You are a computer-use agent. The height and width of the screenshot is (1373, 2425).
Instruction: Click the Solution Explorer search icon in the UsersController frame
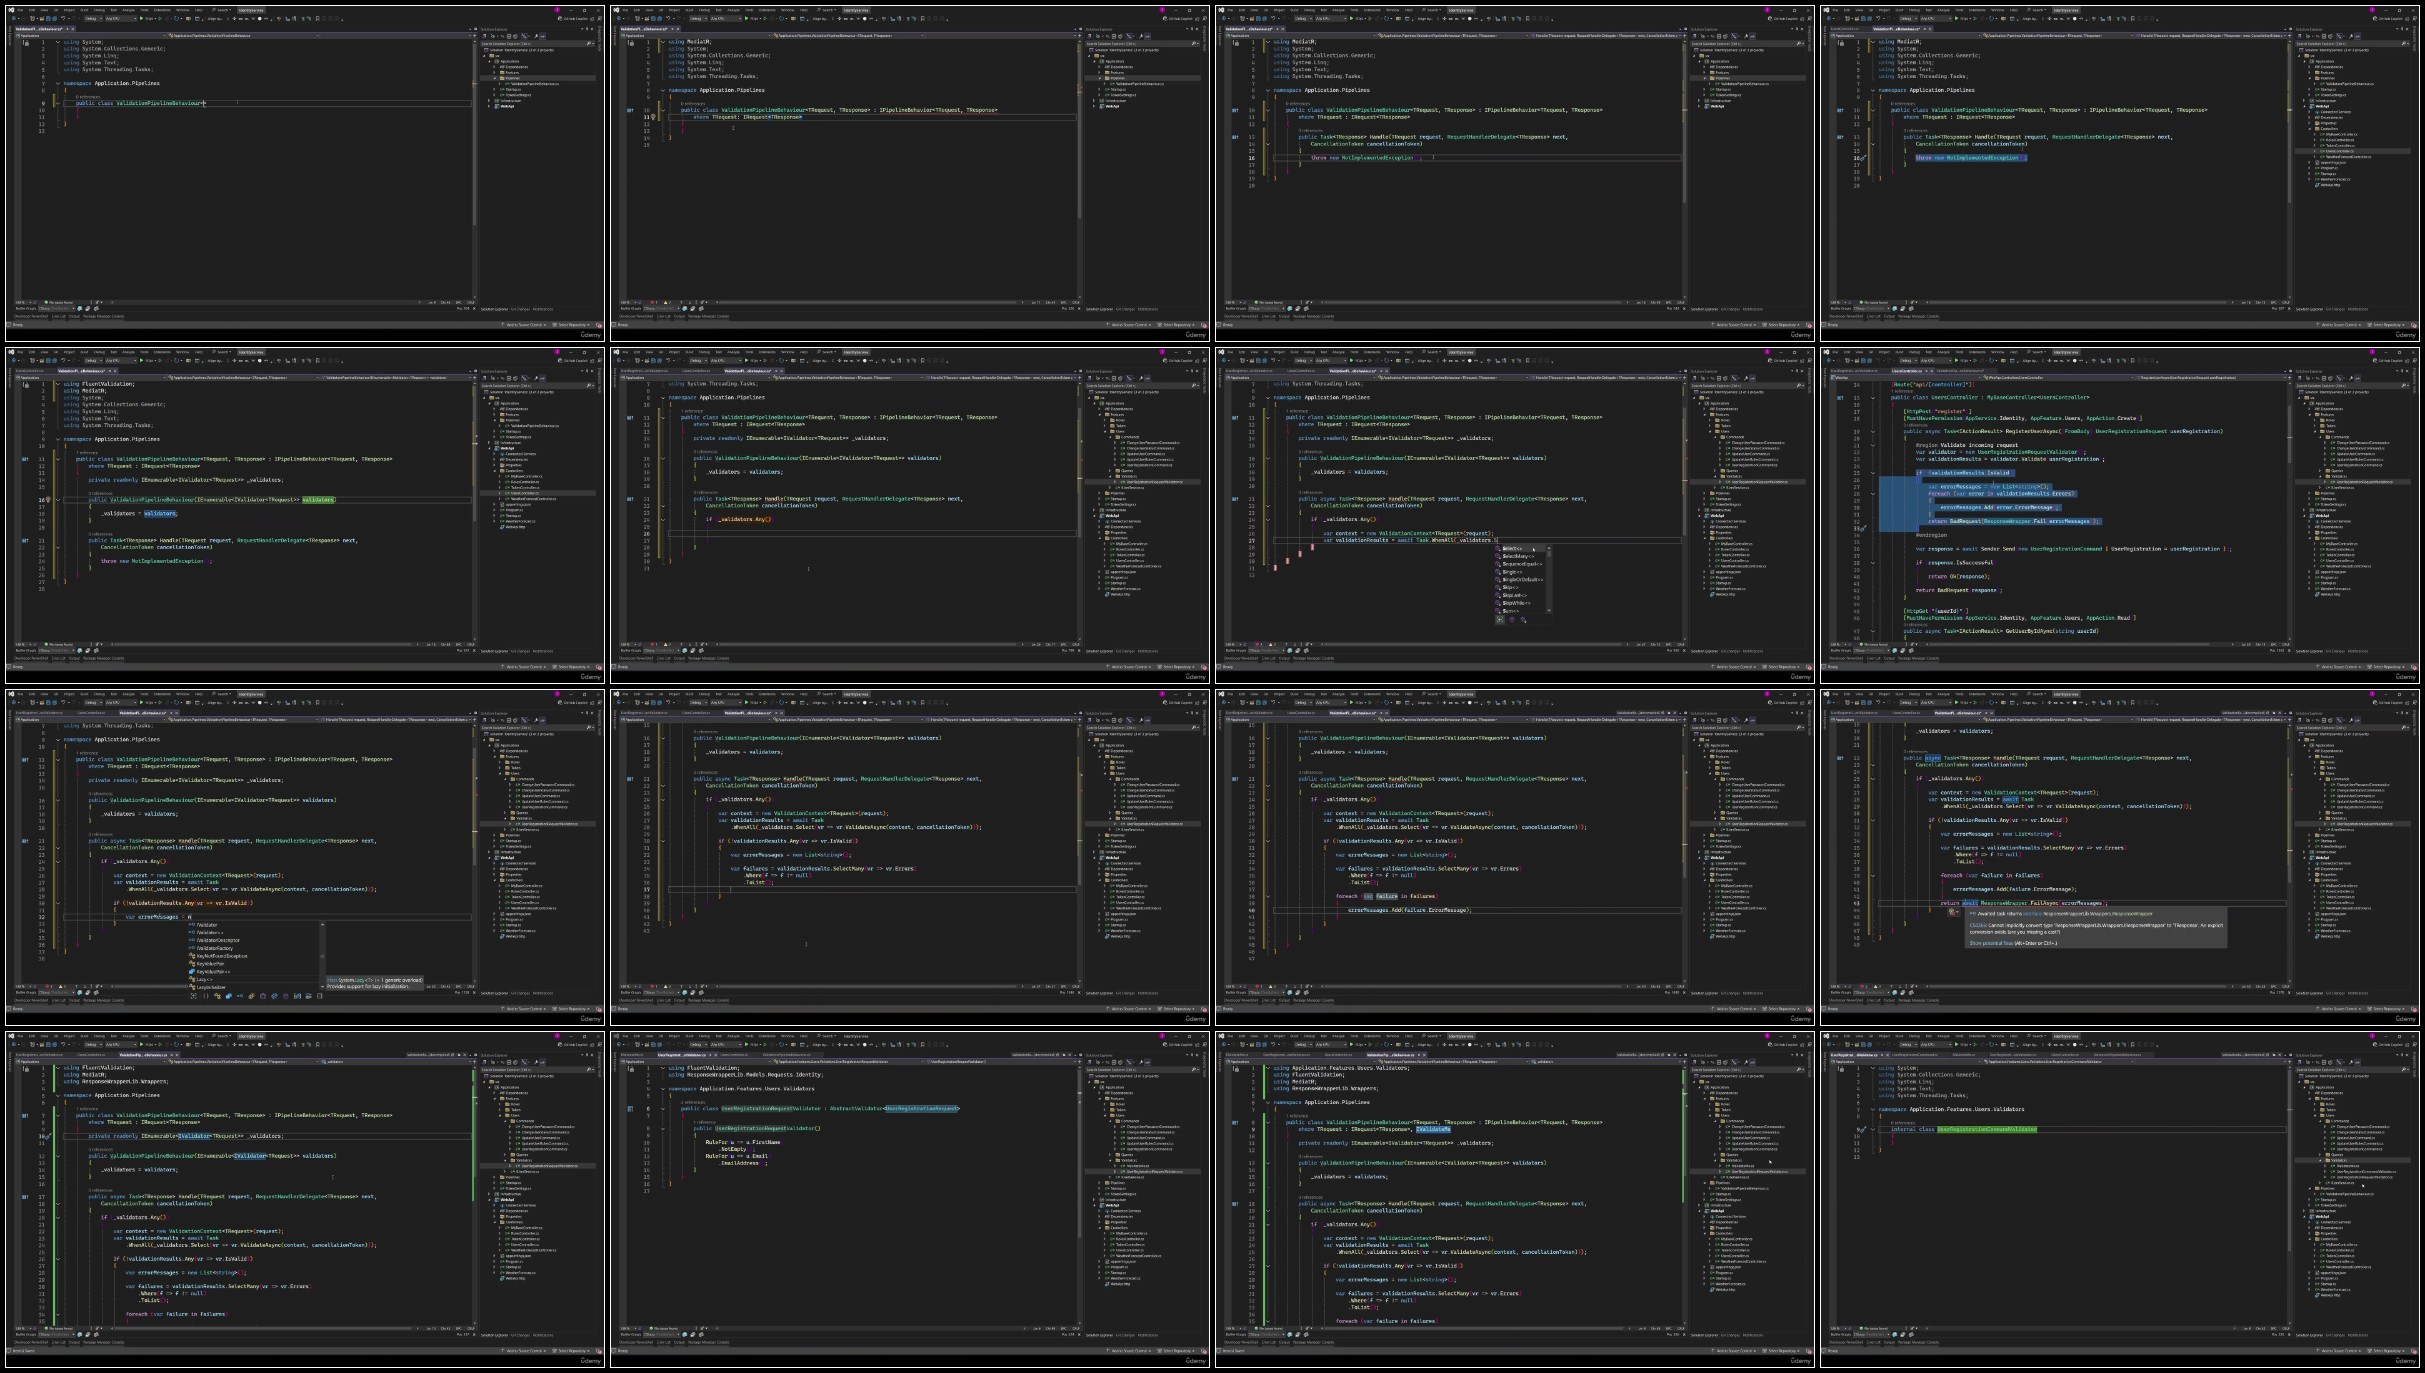pos(2405,385)
